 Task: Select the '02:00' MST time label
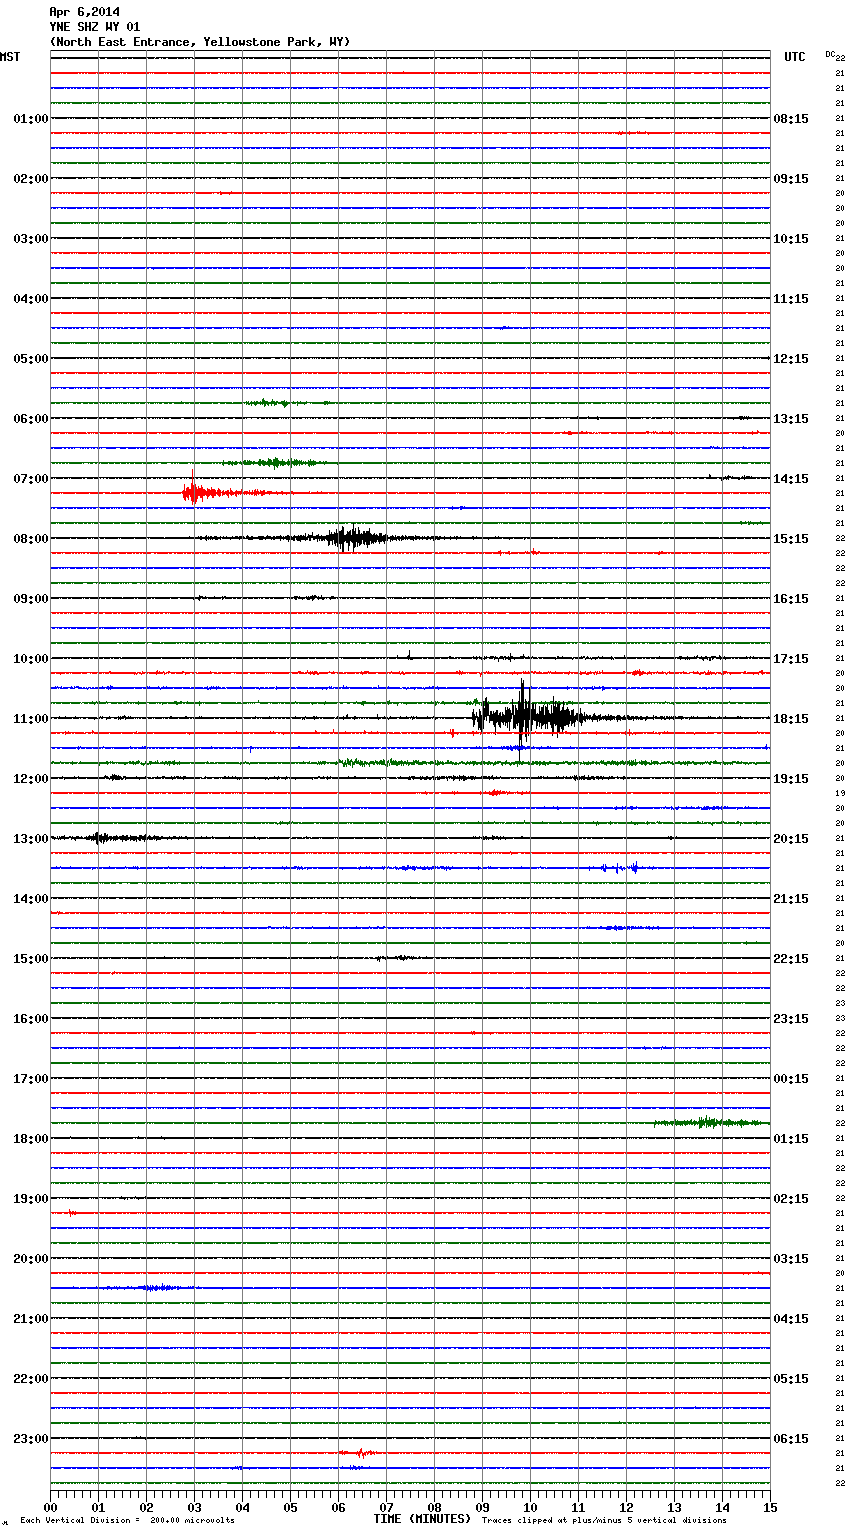click(x=31, y=179)
